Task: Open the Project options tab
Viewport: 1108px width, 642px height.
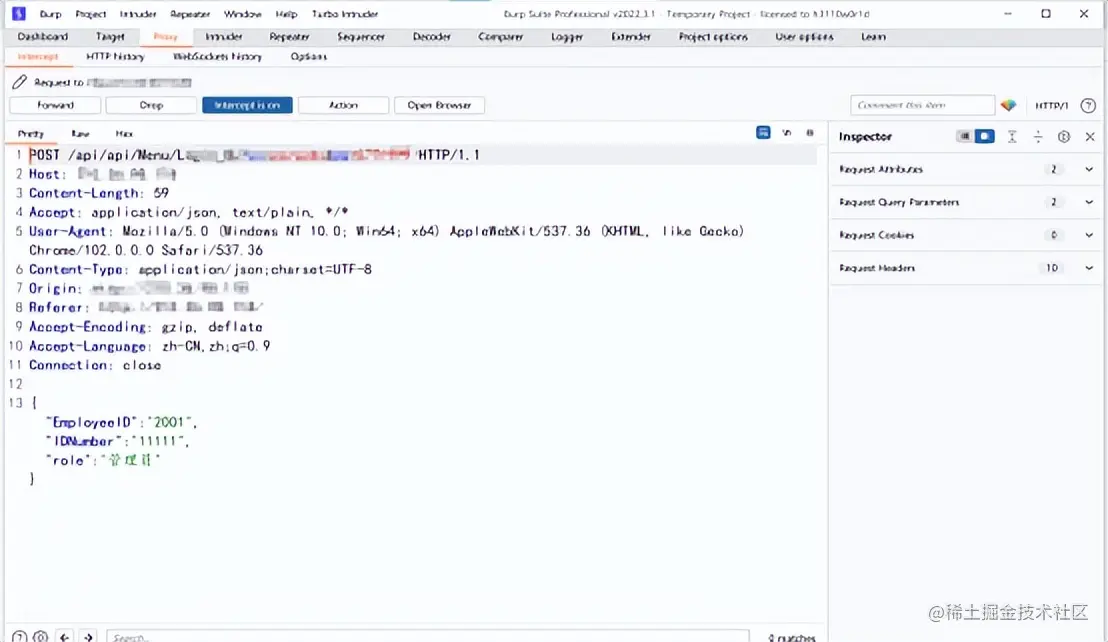Action: 712,37
